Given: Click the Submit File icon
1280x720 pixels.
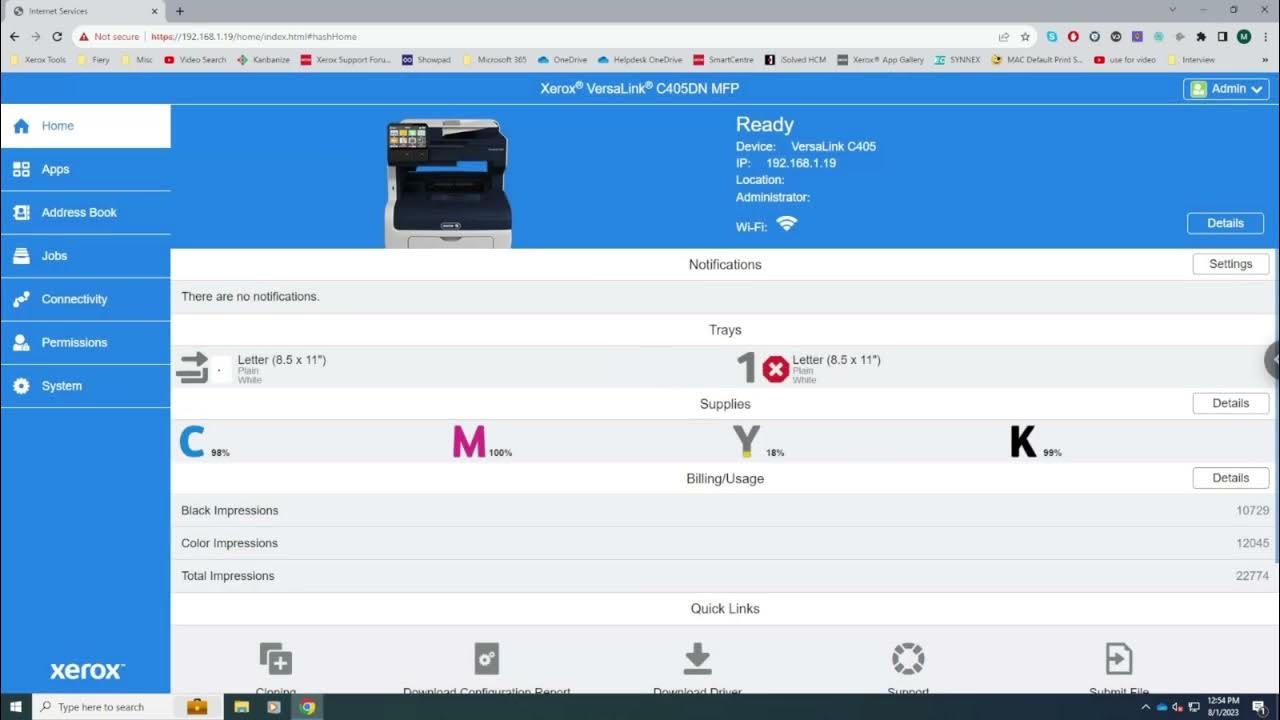Looking at the screenshot, I should (x=1119, y=659).
